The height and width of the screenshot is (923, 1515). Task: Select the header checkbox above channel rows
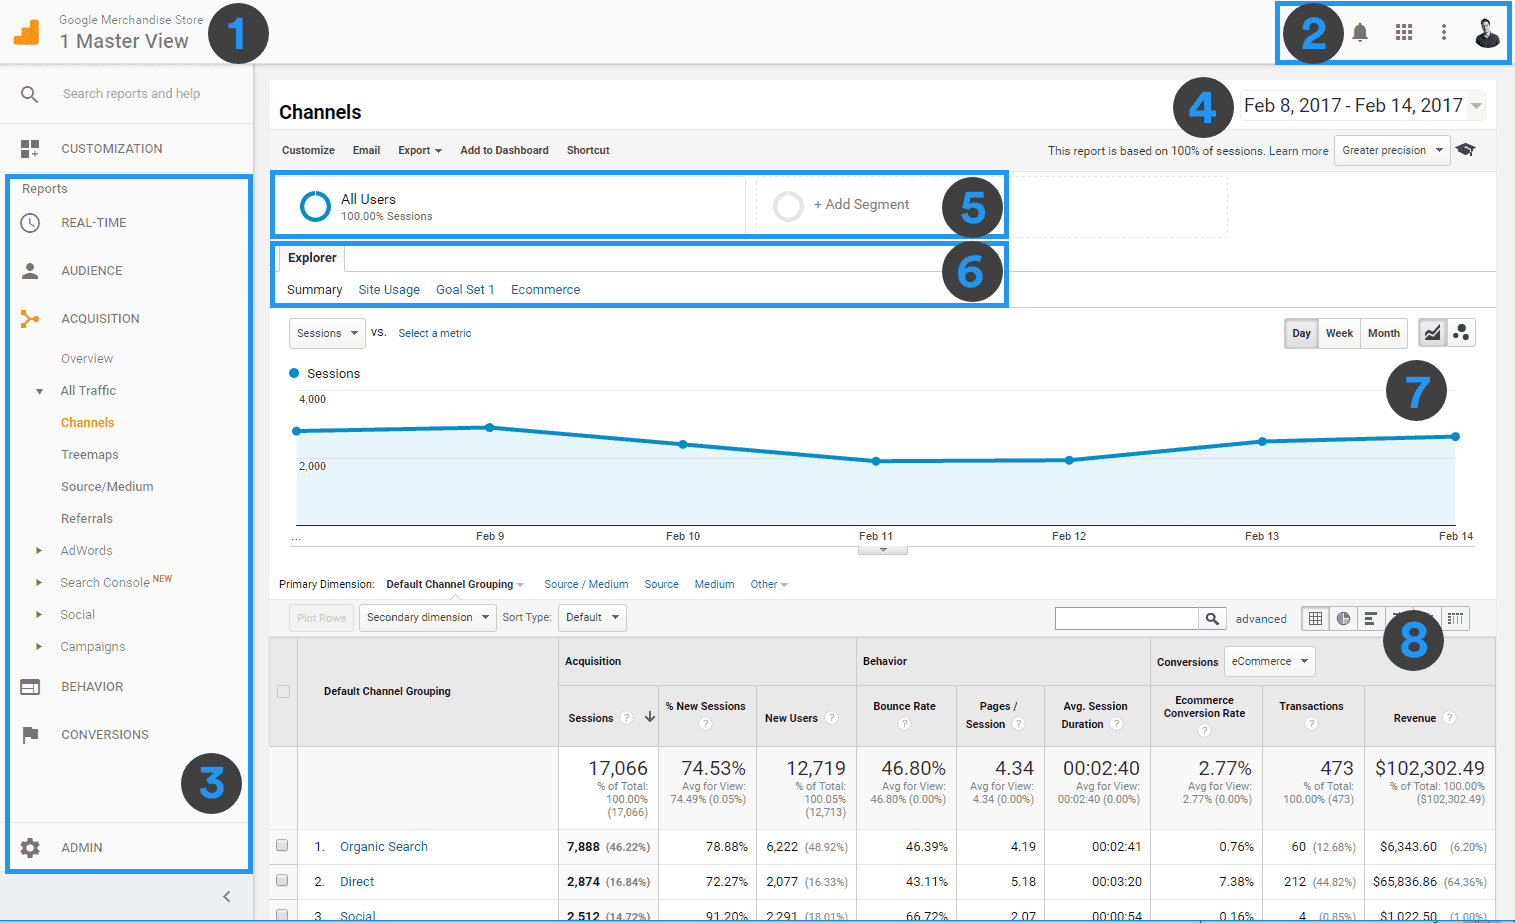tap(283, 691)
